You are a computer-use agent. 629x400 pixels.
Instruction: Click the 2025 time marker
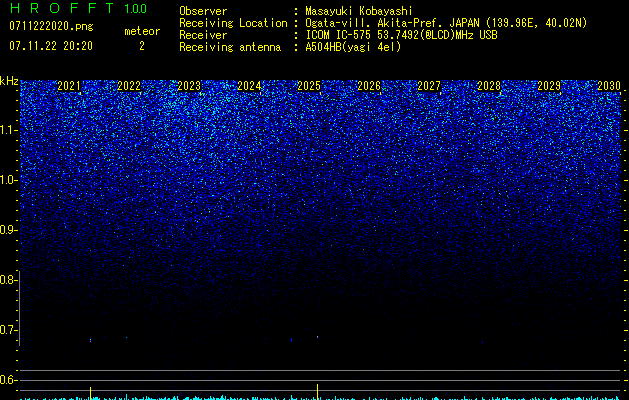coord(309,86)
